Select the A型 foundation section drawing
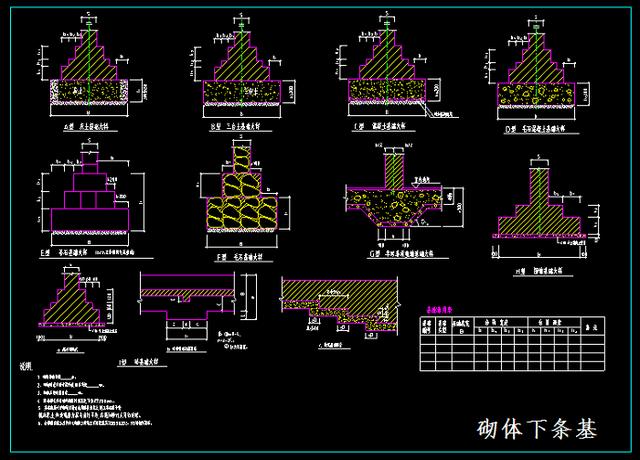 pos(94,65)
